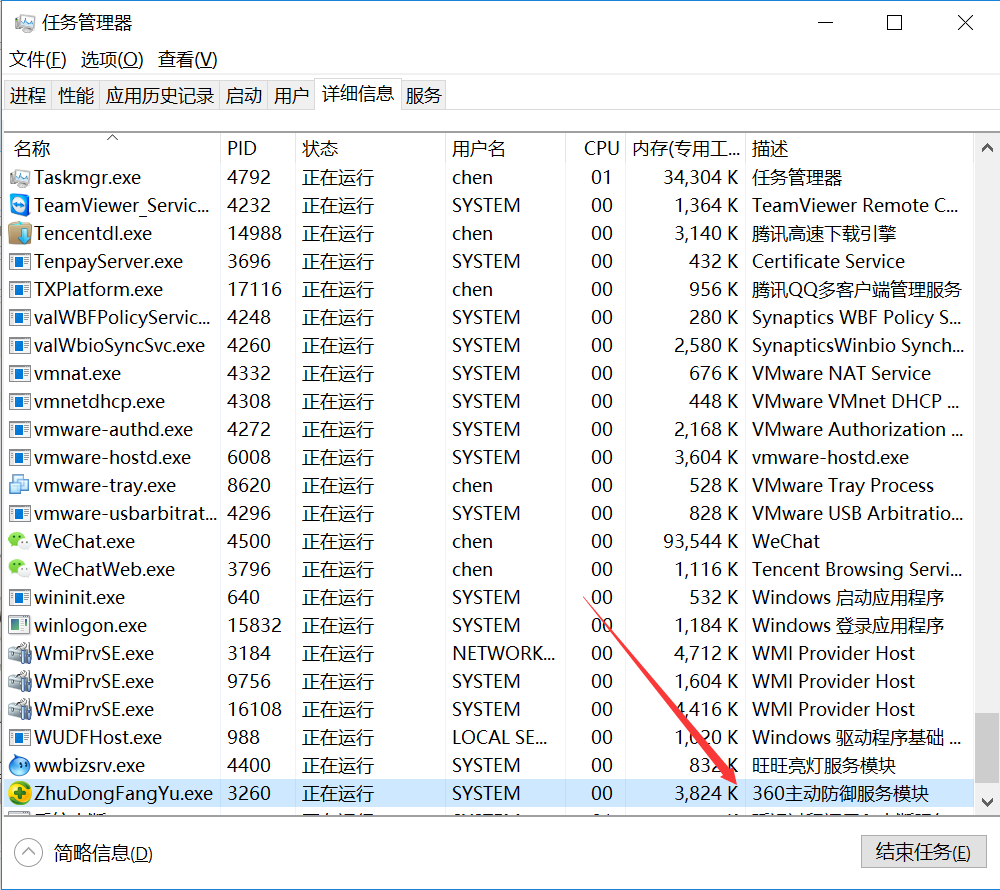
Task: Click the wwbizsrv.exe blue icon
Action: (20, 765)
